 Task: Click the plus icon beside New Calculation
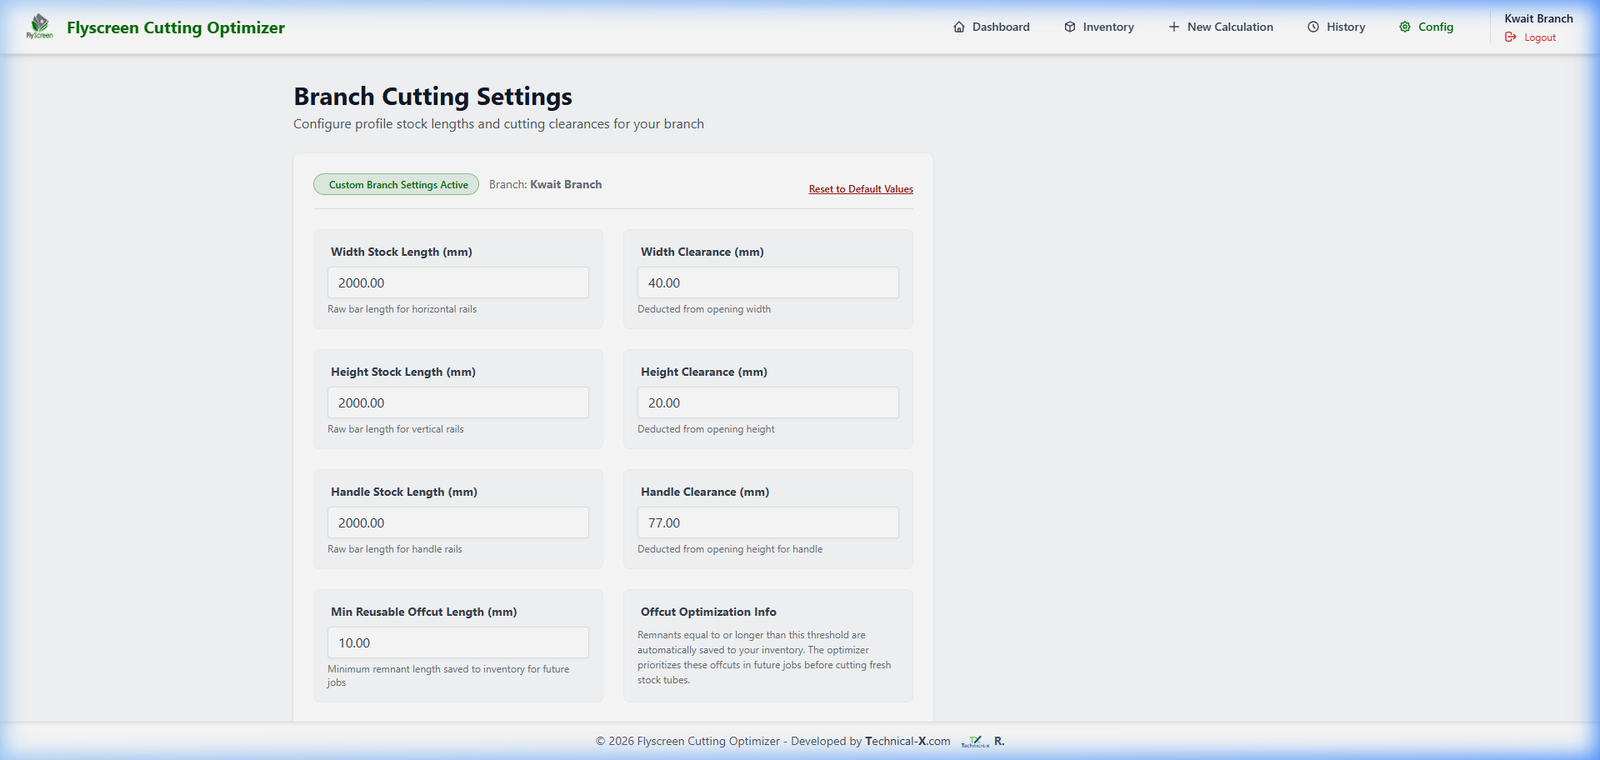tap(1174, 27)
